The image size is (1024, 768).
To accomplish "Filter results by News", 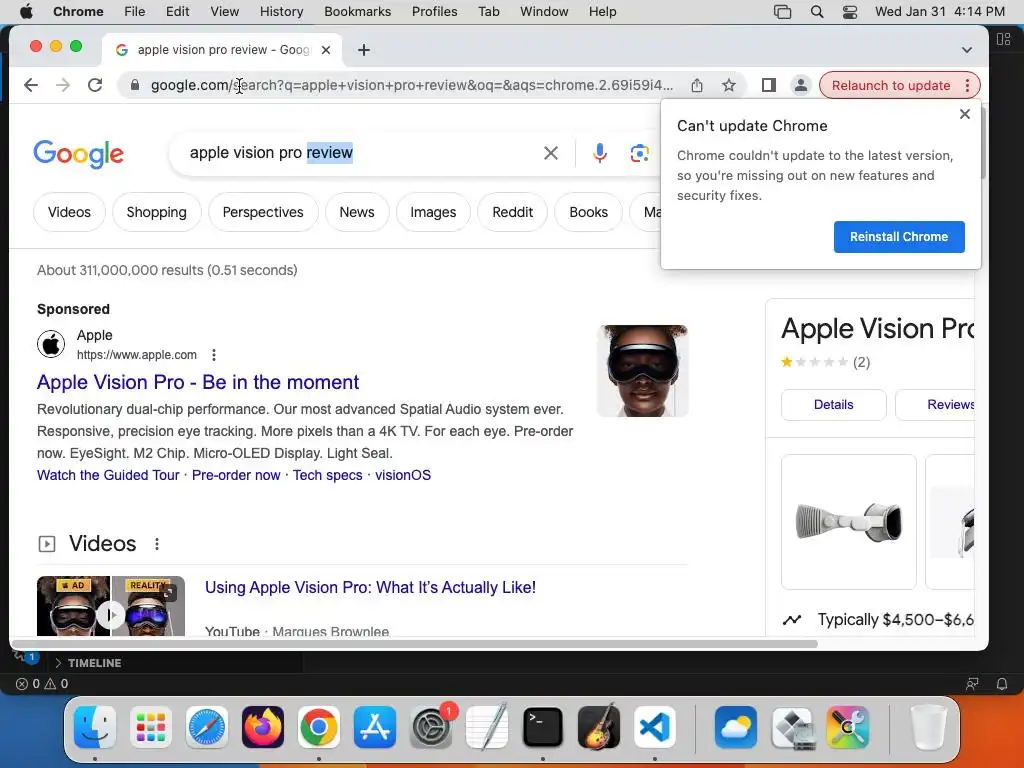I will pyautogui.click(x=357, y=212).
